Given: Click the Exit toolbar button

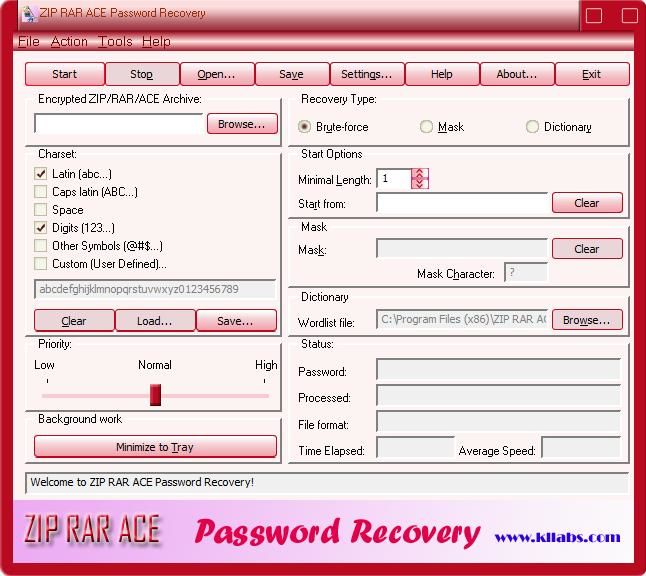Looking at the screenshot, I should pos(592,74).
